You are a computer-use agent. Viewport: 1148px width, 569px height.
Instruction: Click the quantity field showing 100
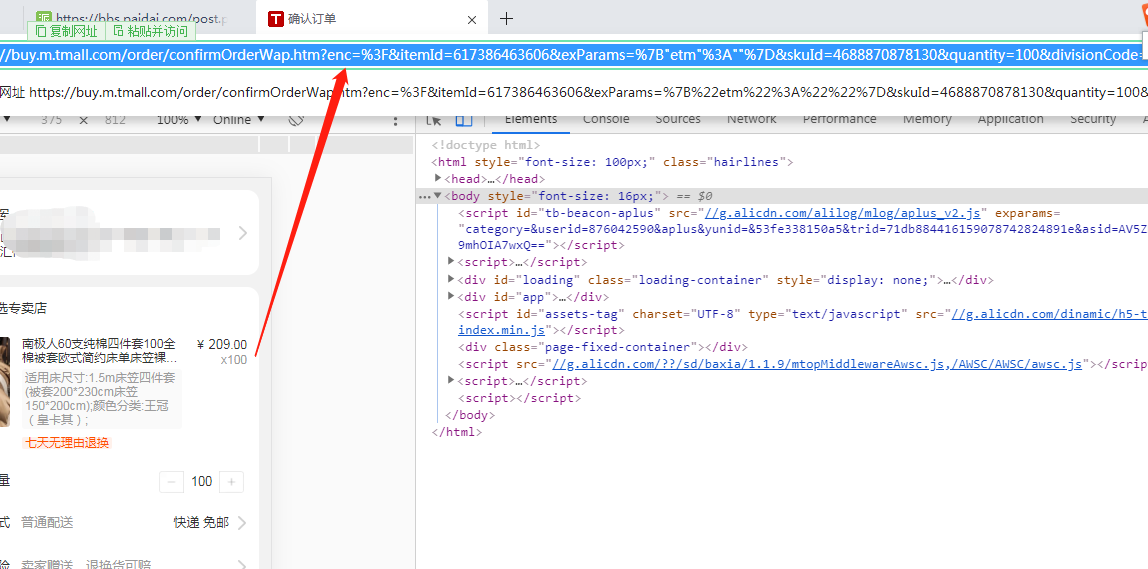coord(201,482)
